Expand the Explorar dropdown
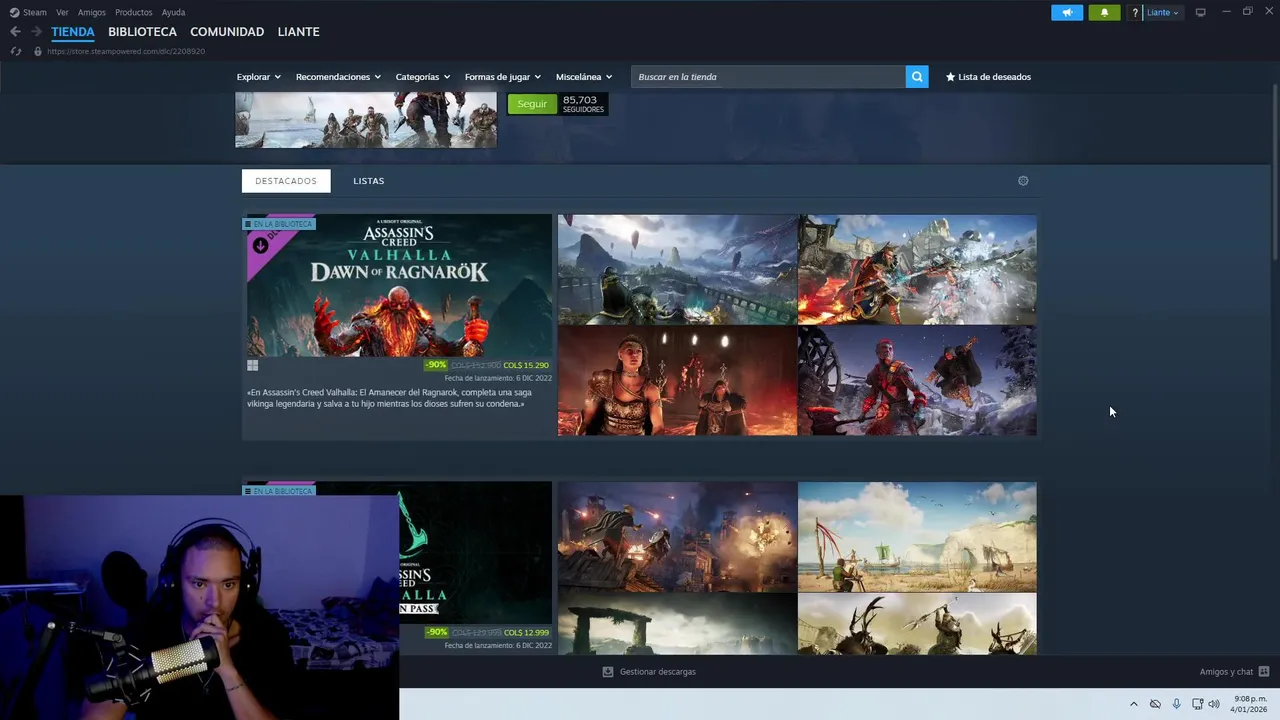1280x720 pixels. (258, 77)
